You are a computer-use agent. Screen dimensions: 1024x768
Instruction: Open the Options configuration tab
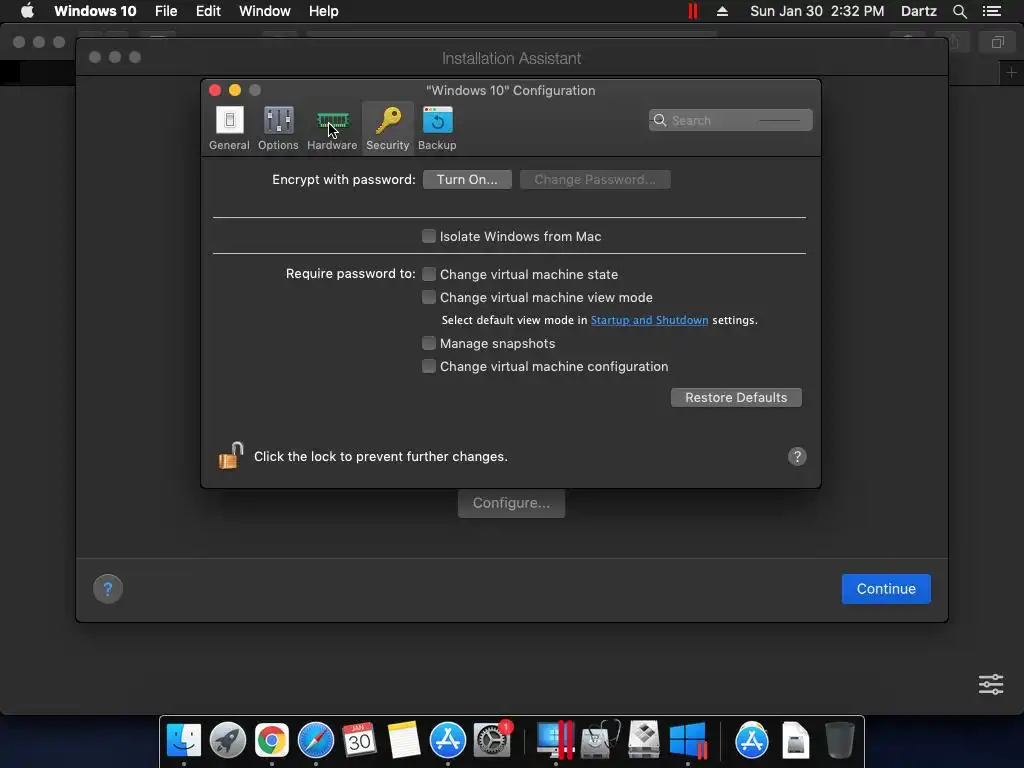(278, 128)
